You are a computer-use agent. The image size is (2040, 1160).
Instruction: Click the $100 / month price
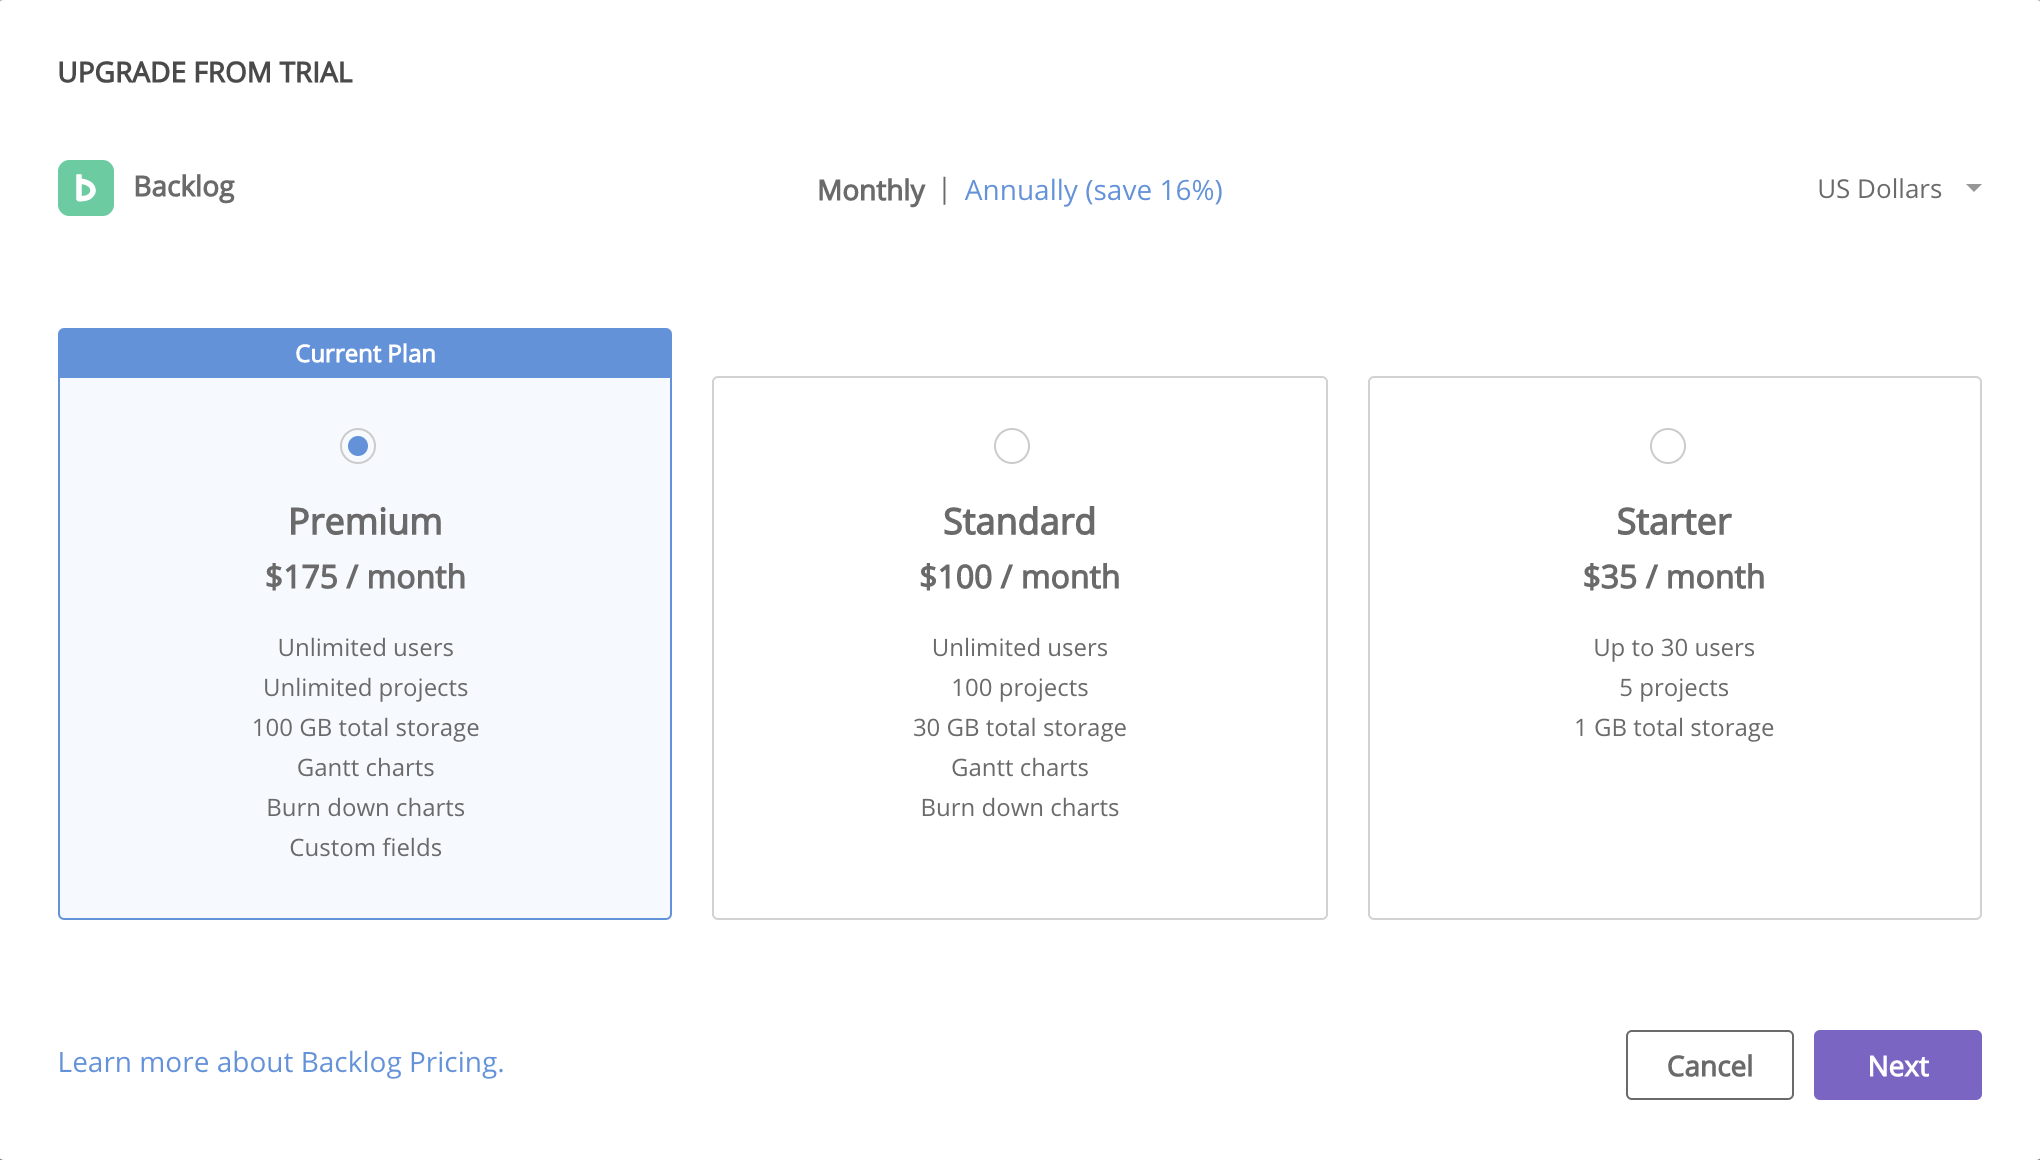tap(1020, 577)
